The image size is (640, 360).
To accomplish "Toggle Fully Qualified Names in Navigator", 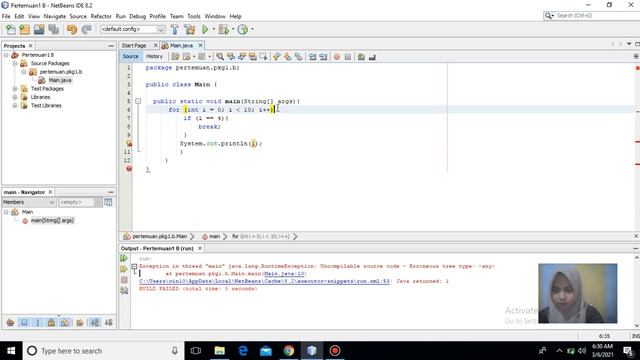I will click(x=80, y=322).
